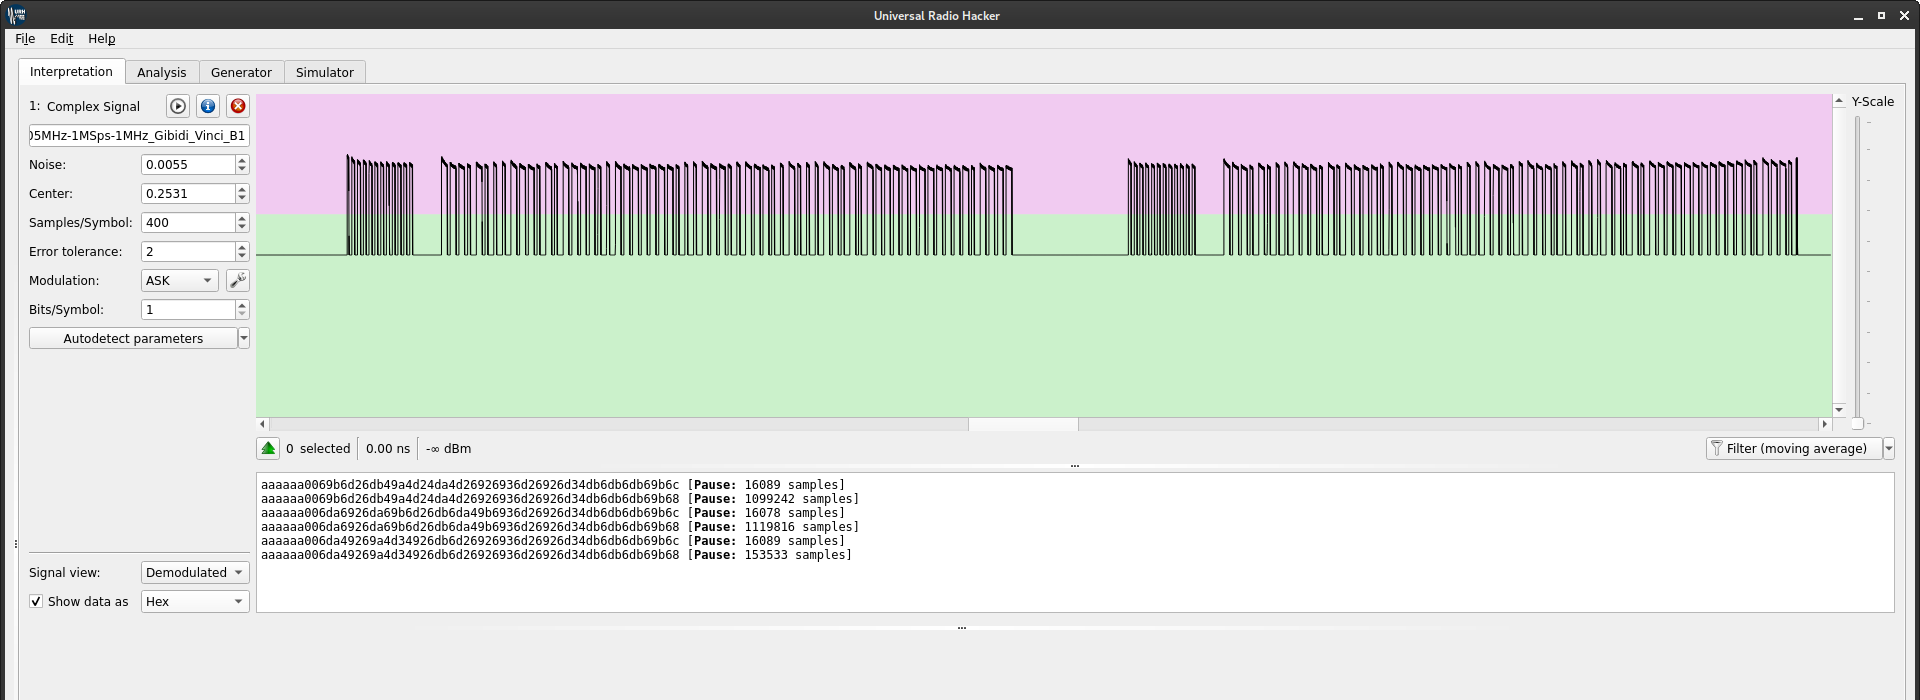The height and width of the screenshot is (700, 1920).
Task: Open modulation settings wrench icon
Action: (x=238, y=281)
